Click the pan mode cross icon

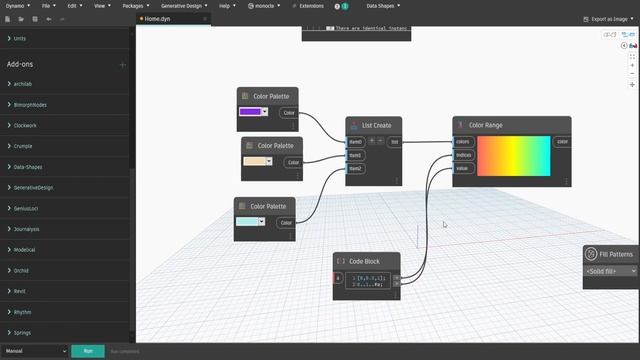[632, 85]
